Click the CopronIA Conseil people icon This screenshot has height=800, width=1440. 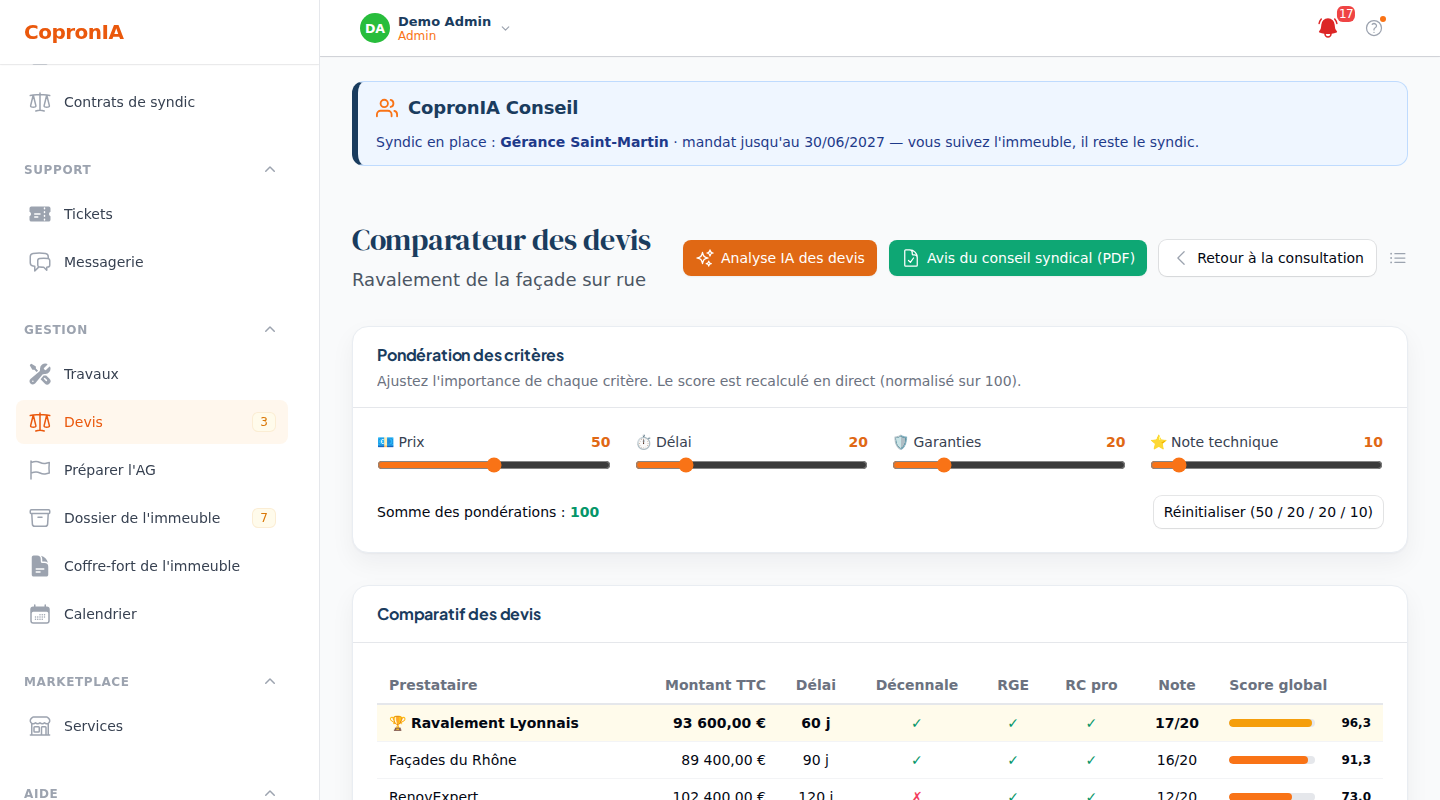click(x=387, y=108)
